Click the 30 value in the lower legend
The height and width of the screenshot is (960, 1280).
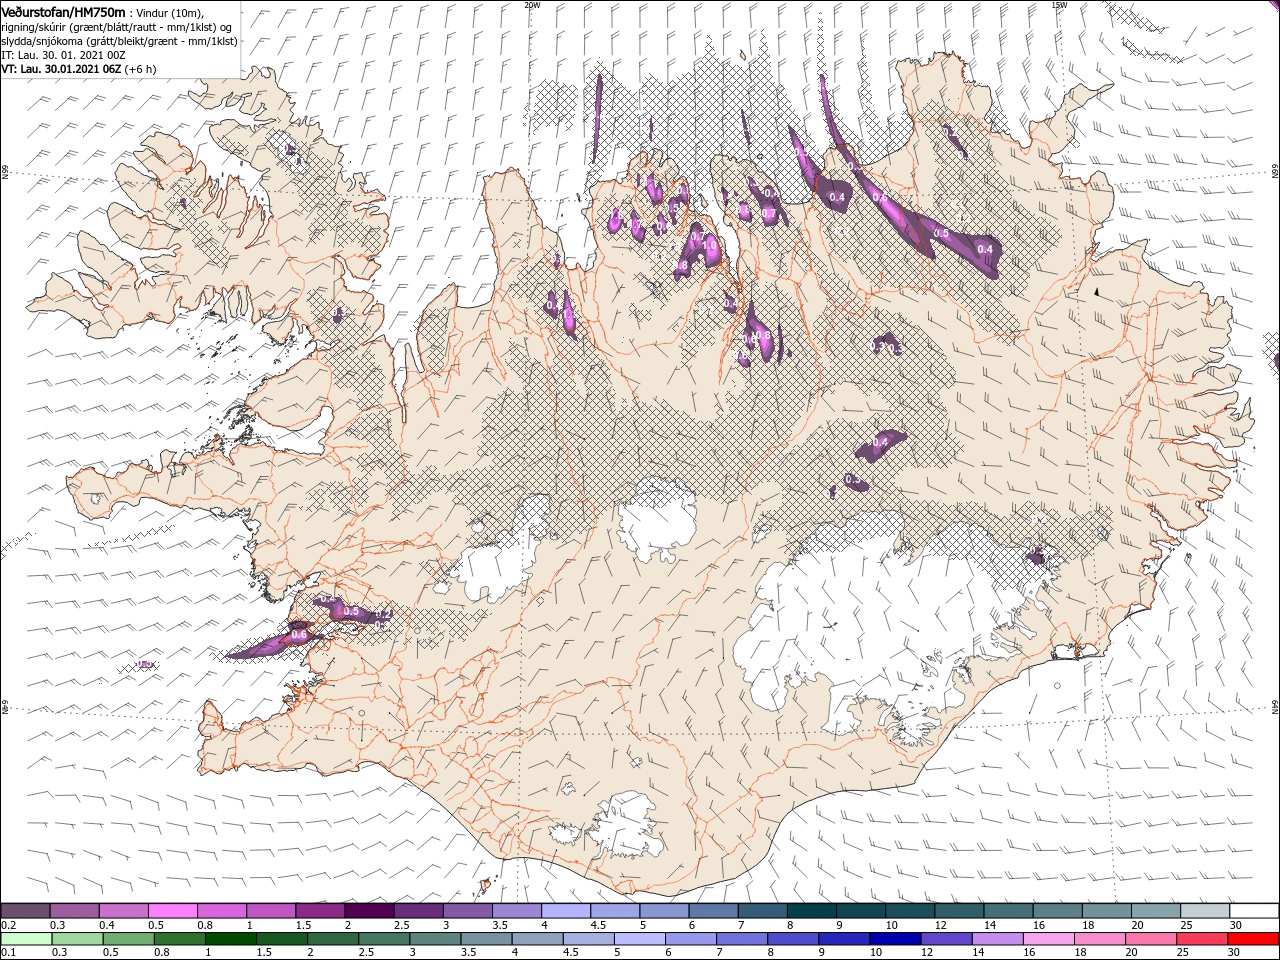click(x=1234, y=953)
